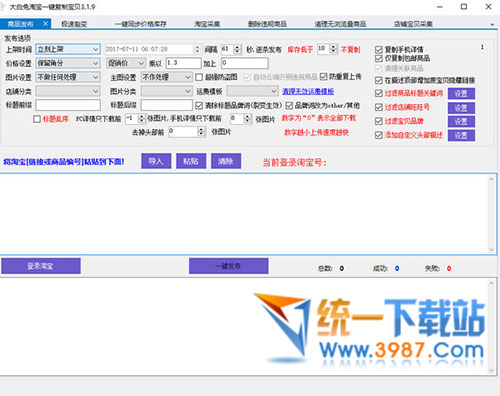Increase the 间隔 seconds spinner value
Image resolution: width=500 pixels, height=396 pixels.
[x=237, y=47]
